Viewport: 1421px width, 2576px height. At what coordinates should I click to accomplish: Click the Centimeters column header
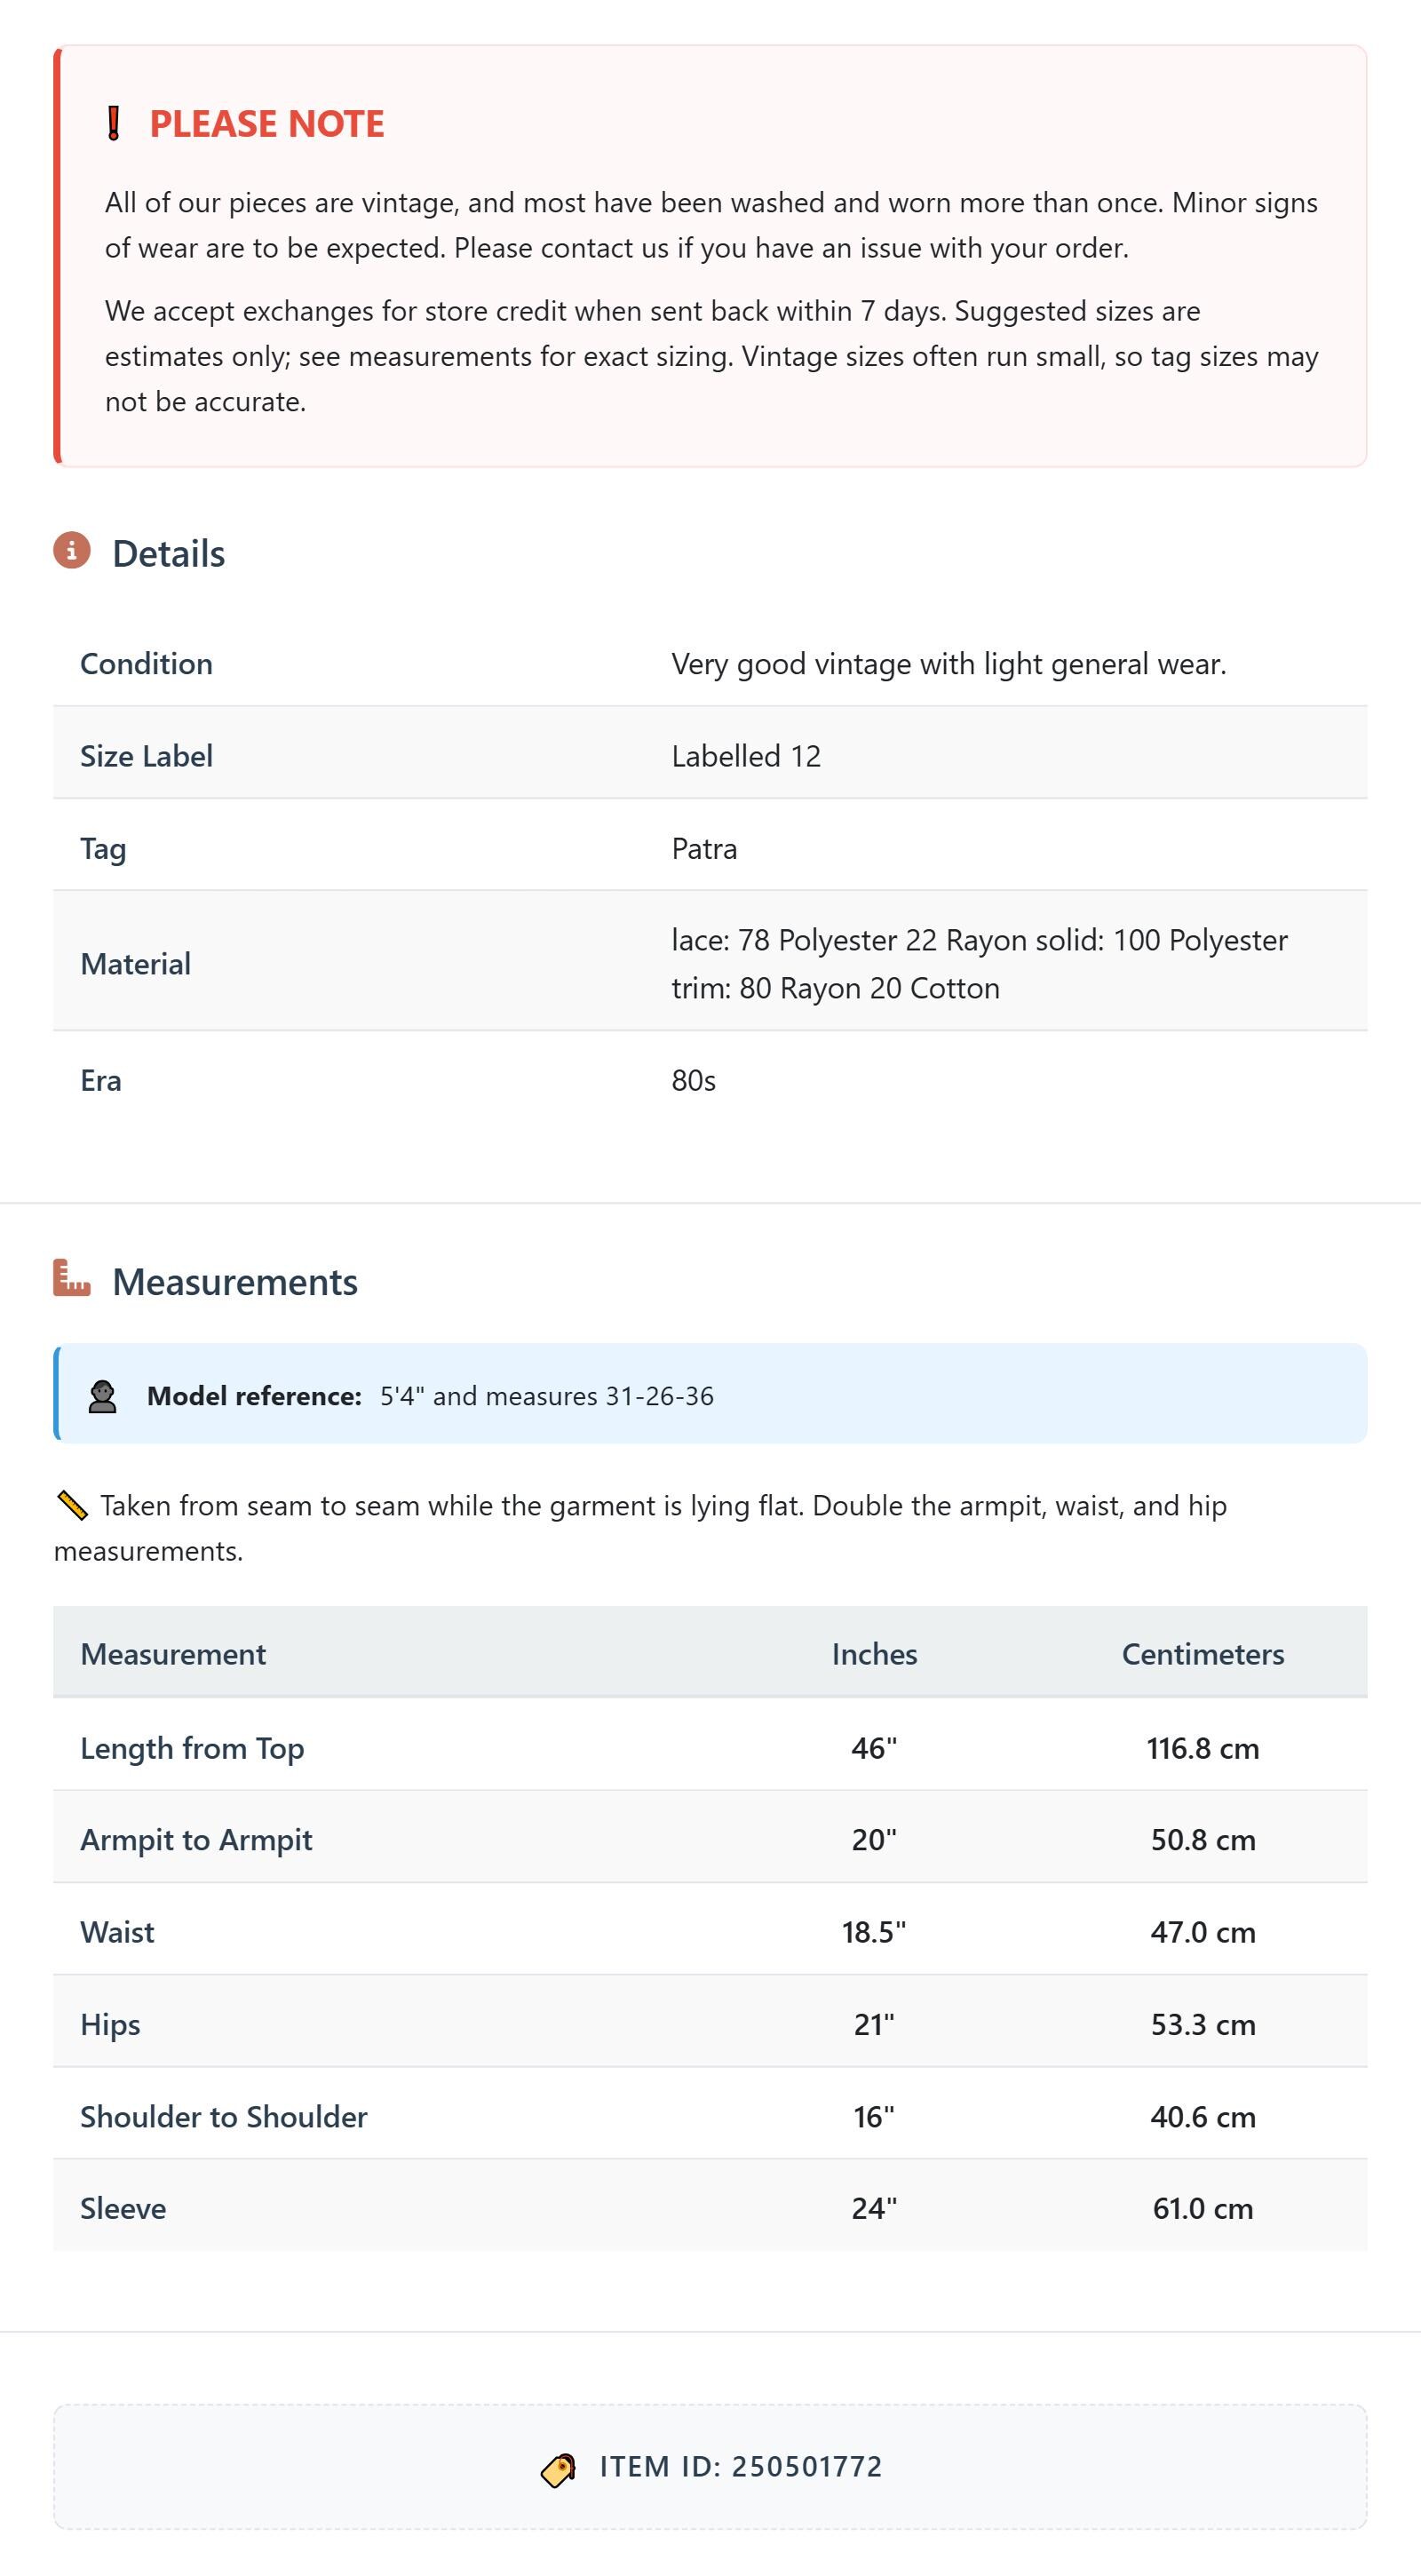tap(1203, 1654)
